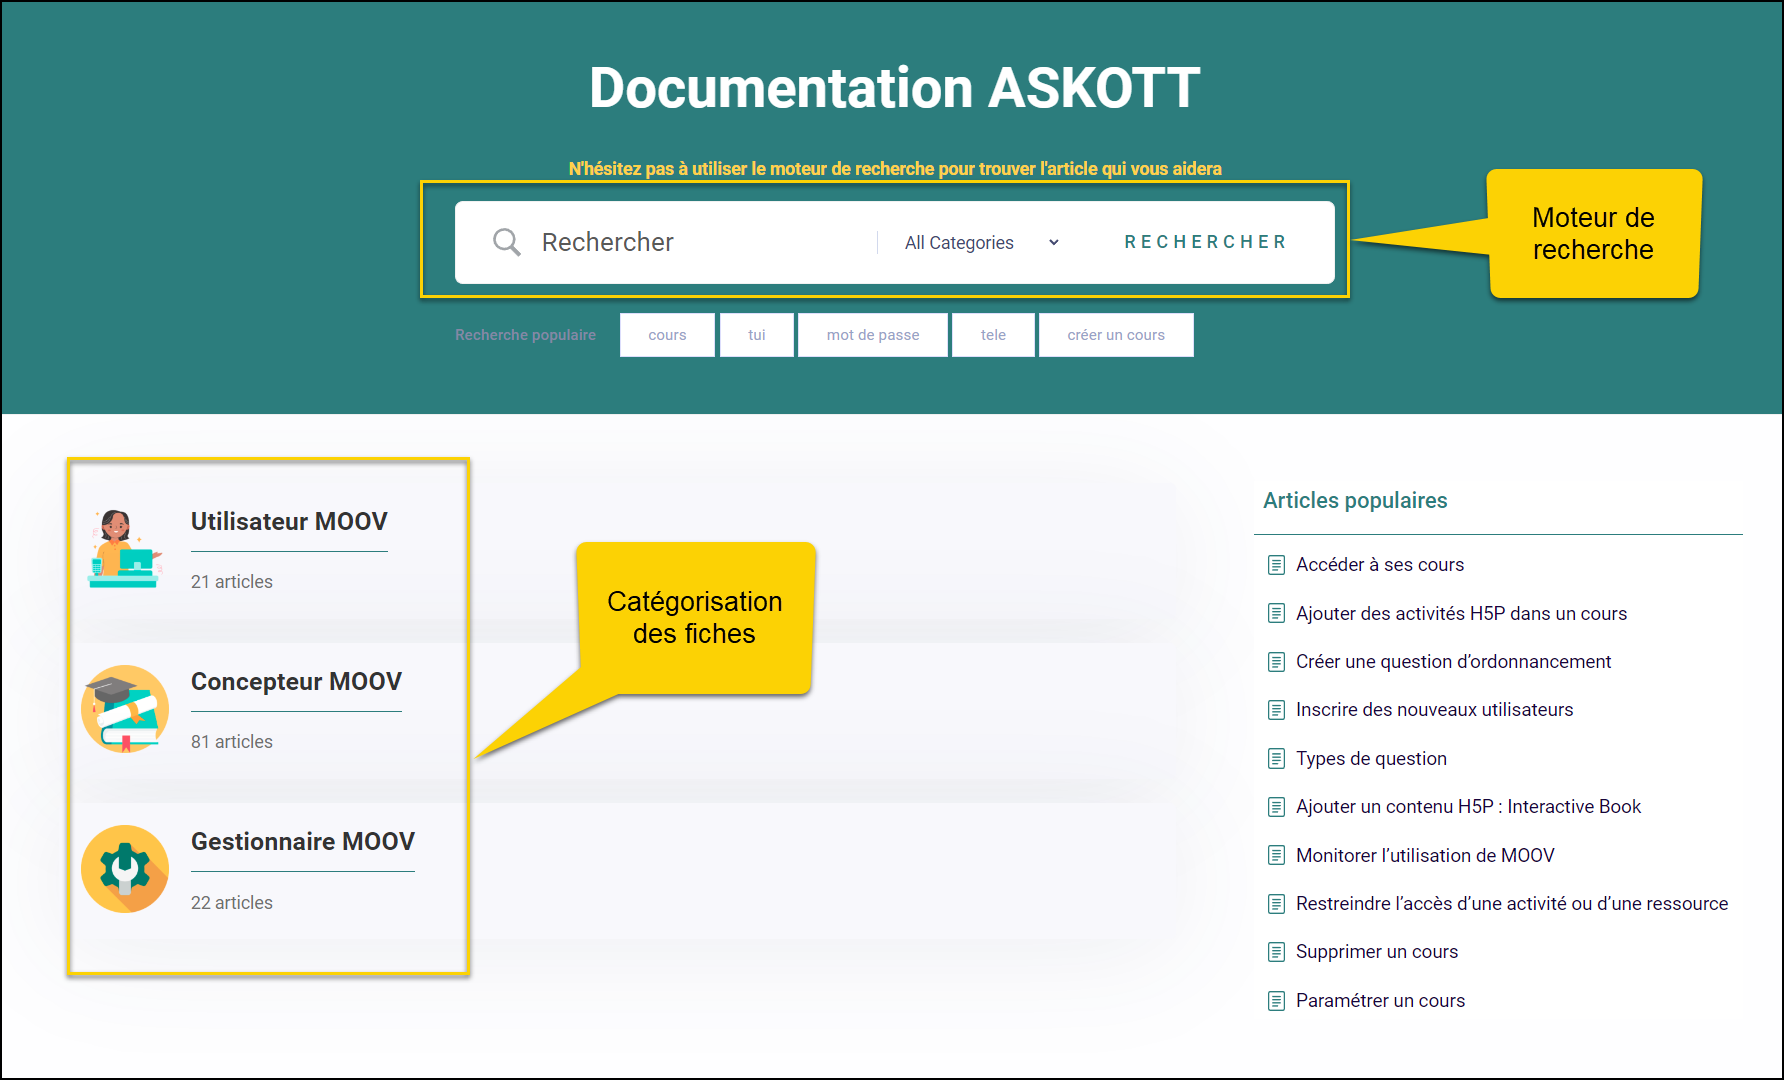Viewport: 1784px width, 1080px height.
Task: Open the All Categories dropdown
Action: coord(981,243)
